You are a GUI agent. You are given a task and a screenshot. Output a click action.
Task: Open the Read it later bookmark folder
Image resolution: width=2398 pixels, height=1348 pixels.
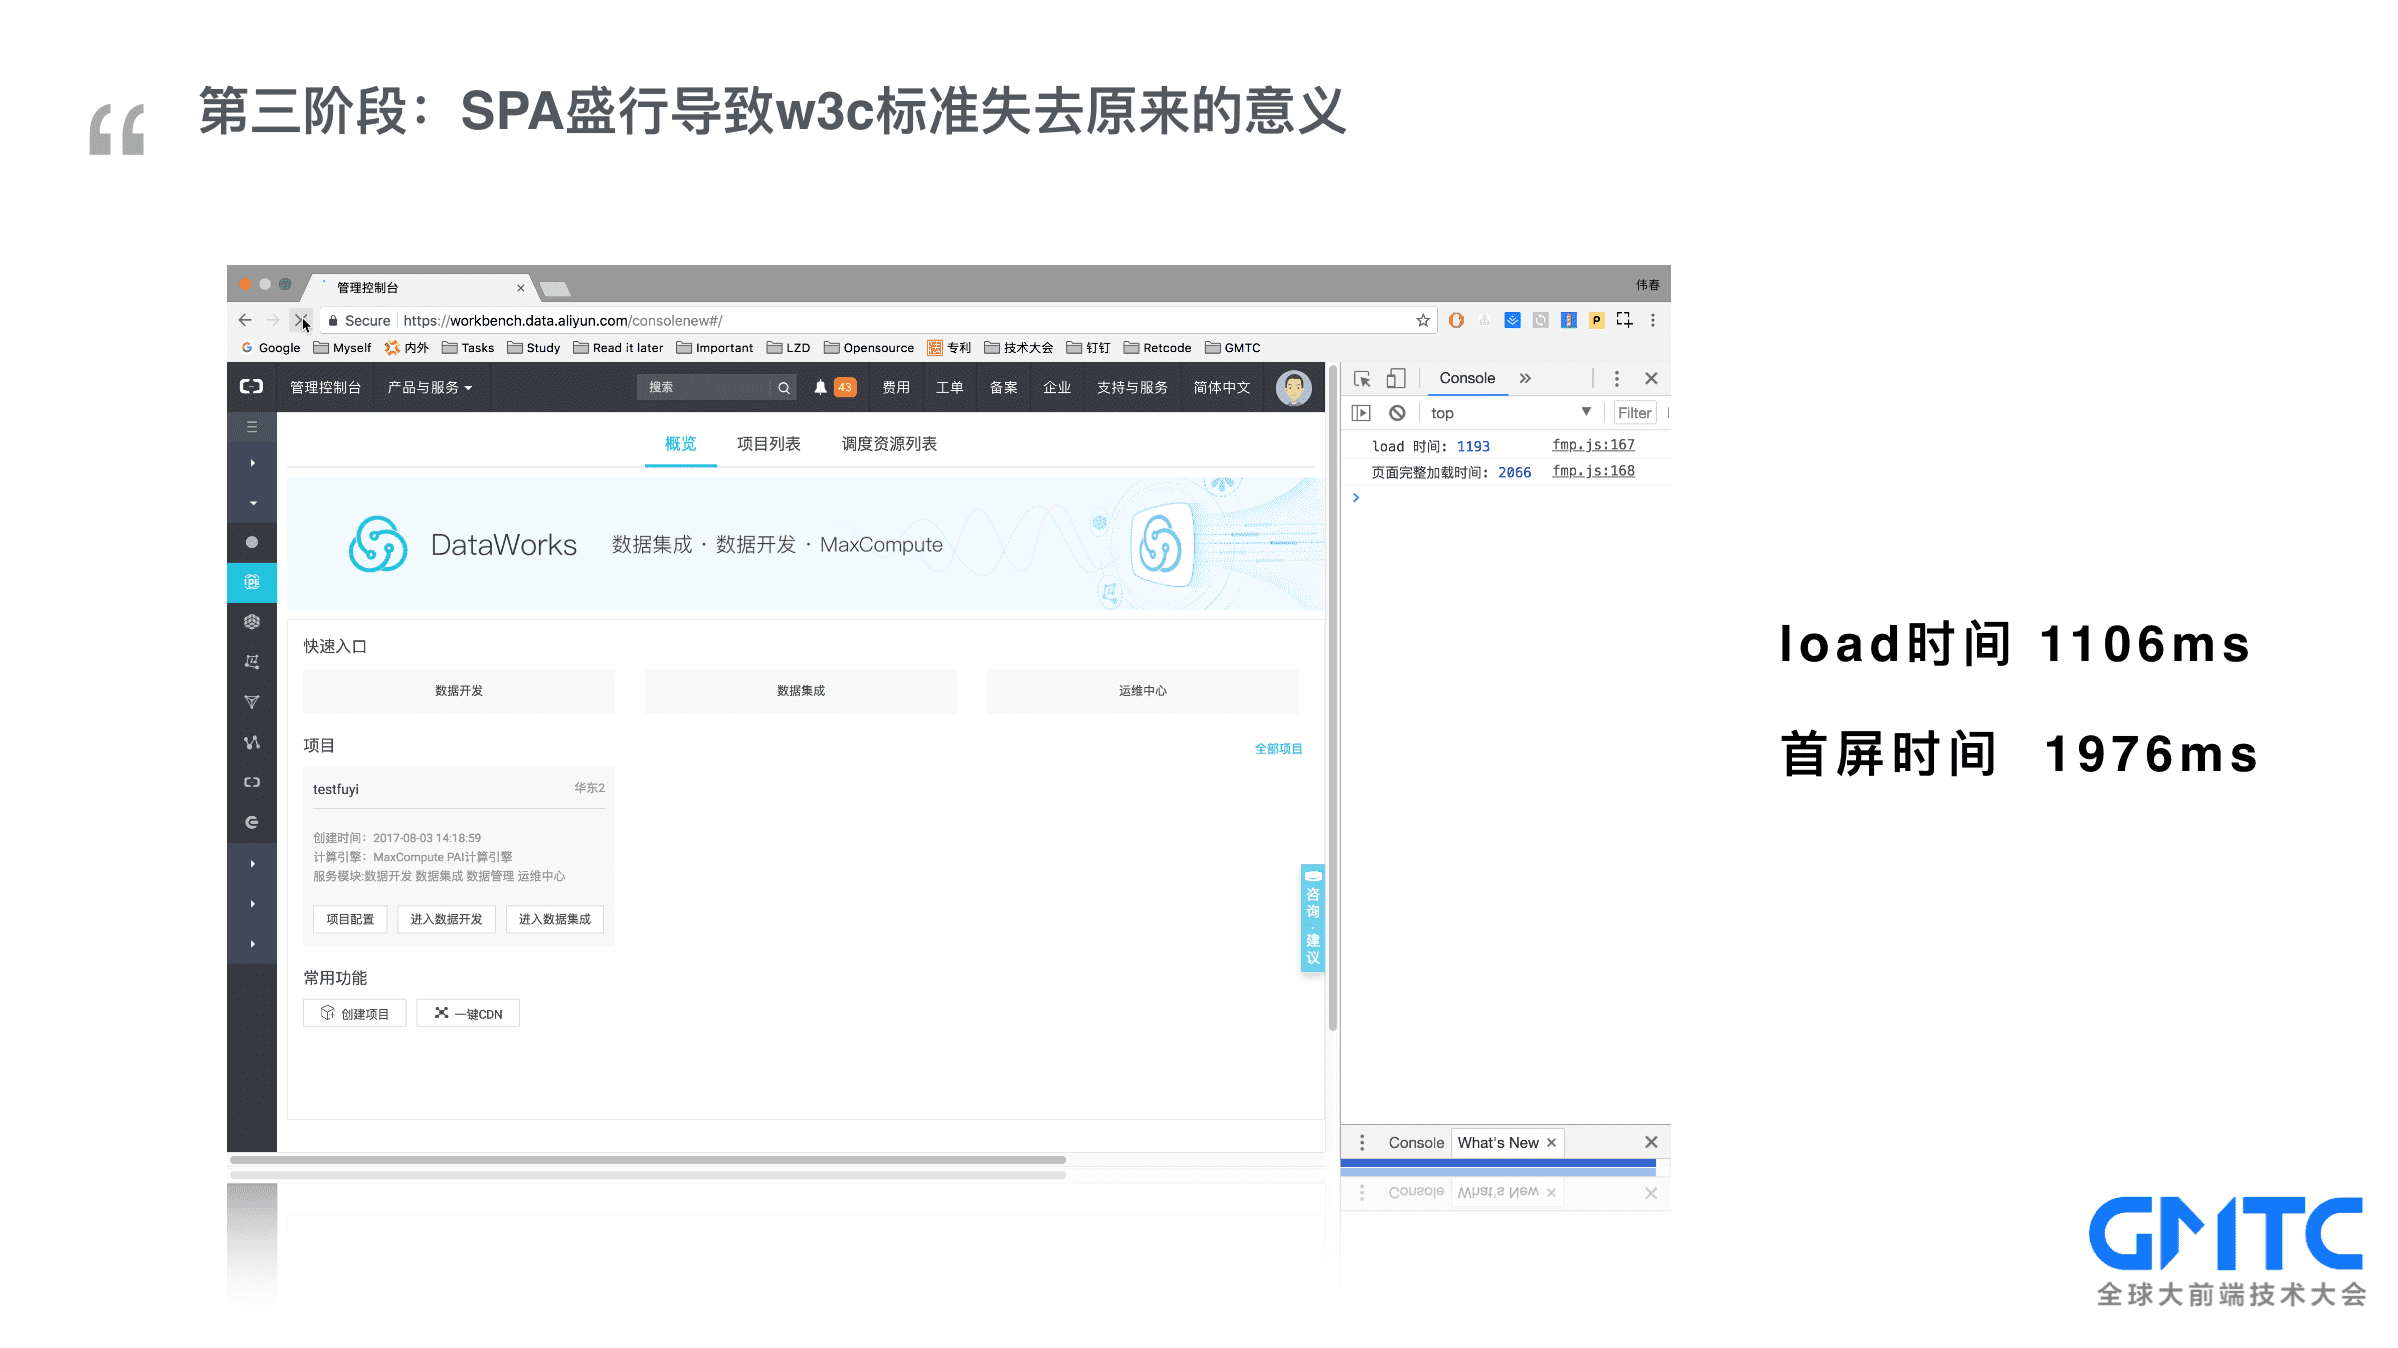tap(618, 348)
